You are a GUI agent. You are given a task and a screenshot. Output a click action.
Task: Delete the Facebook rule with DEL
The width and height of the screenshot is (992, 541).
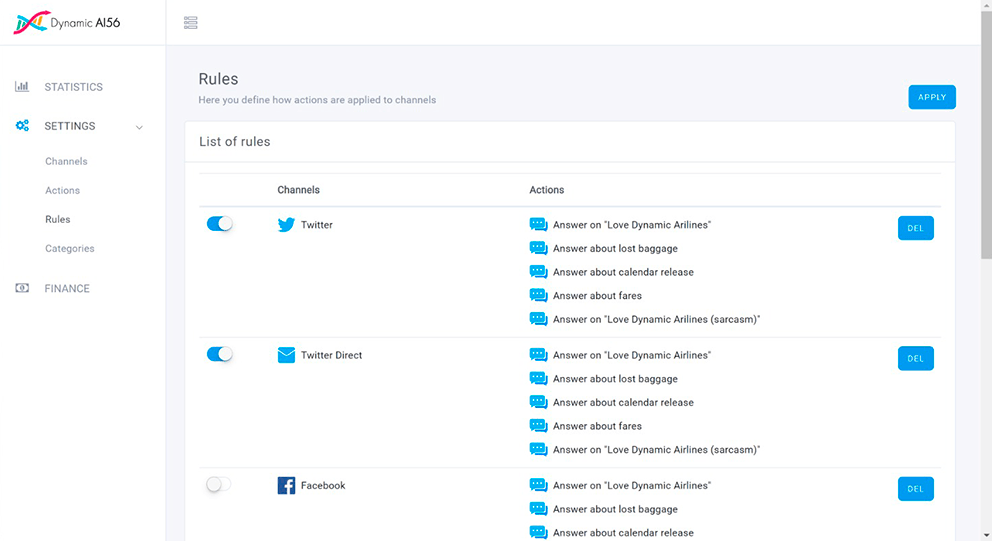[x=915, y=489]
